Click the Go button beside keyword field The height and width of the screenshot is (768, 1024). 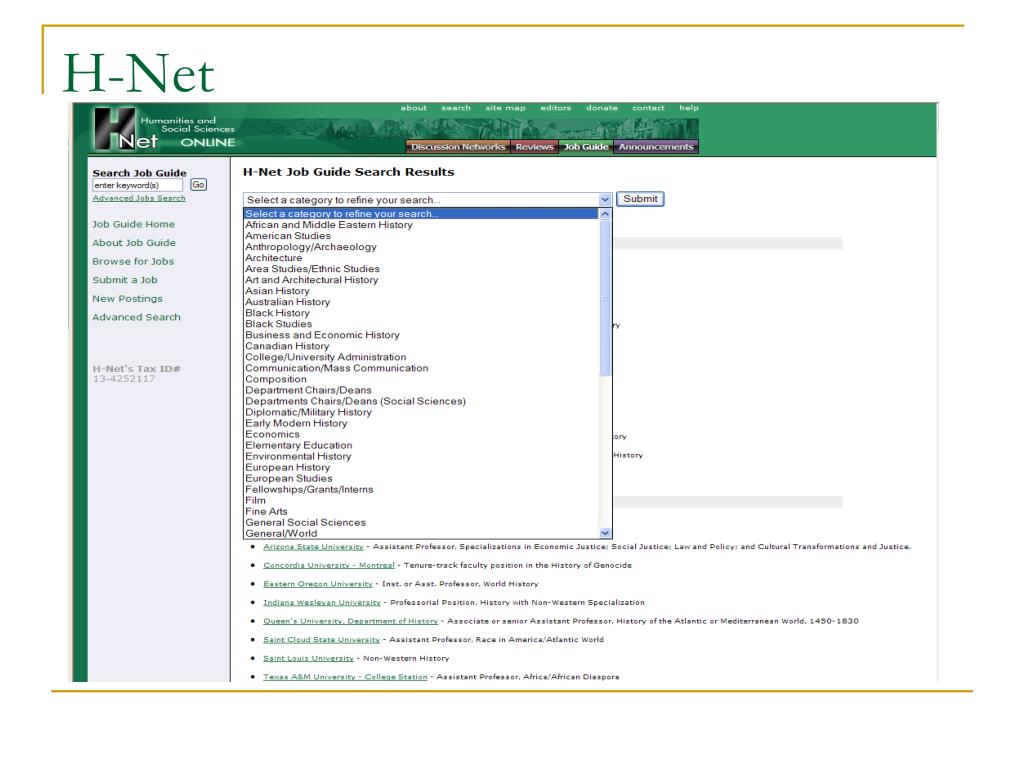click(199, 185)
